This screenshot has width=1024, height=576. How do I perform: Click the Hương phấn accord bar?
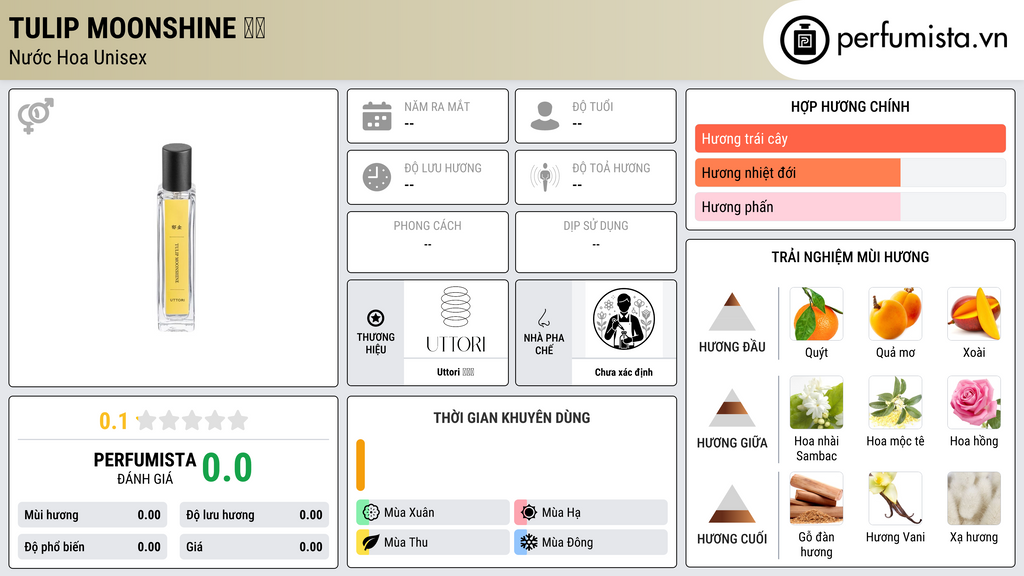[850, 206]
